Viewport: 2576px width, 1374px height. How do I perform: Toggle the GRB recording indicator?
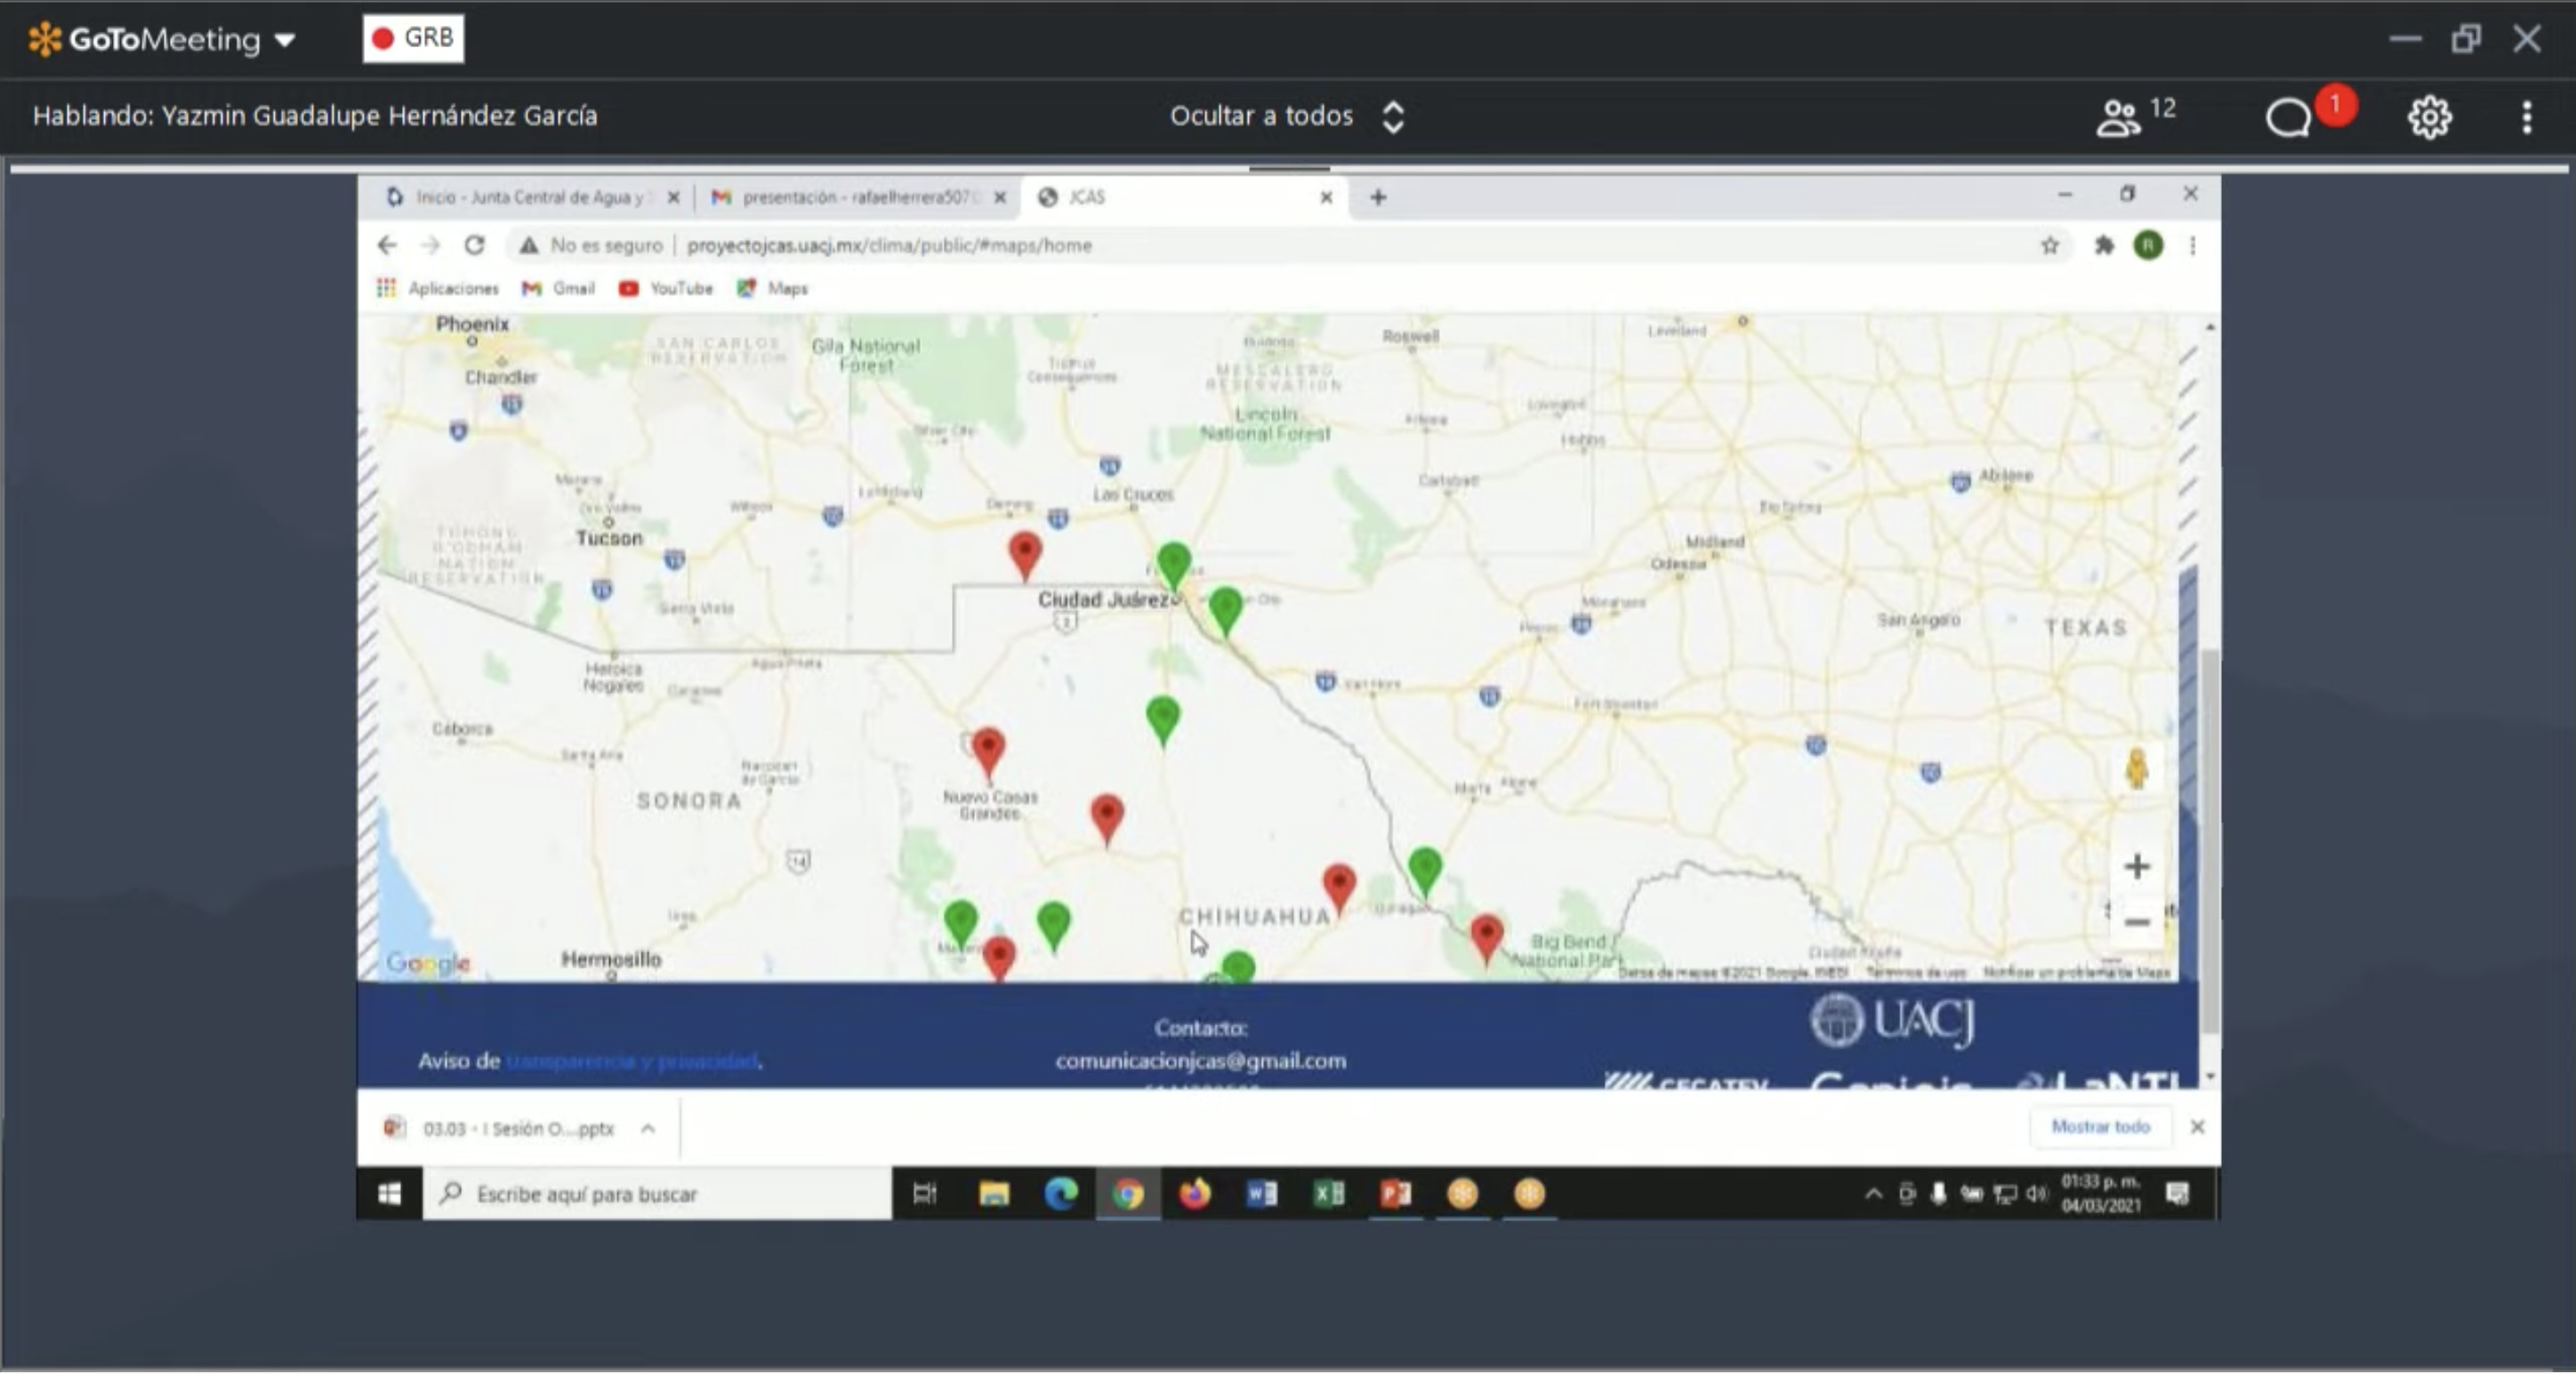413,38
